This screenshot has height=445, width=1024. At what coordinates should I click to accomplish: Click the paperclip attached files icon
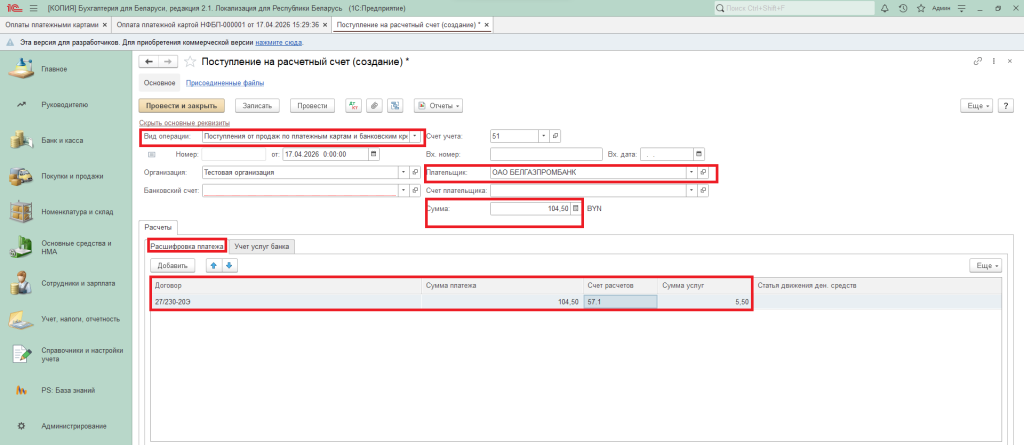pos(373,105)
